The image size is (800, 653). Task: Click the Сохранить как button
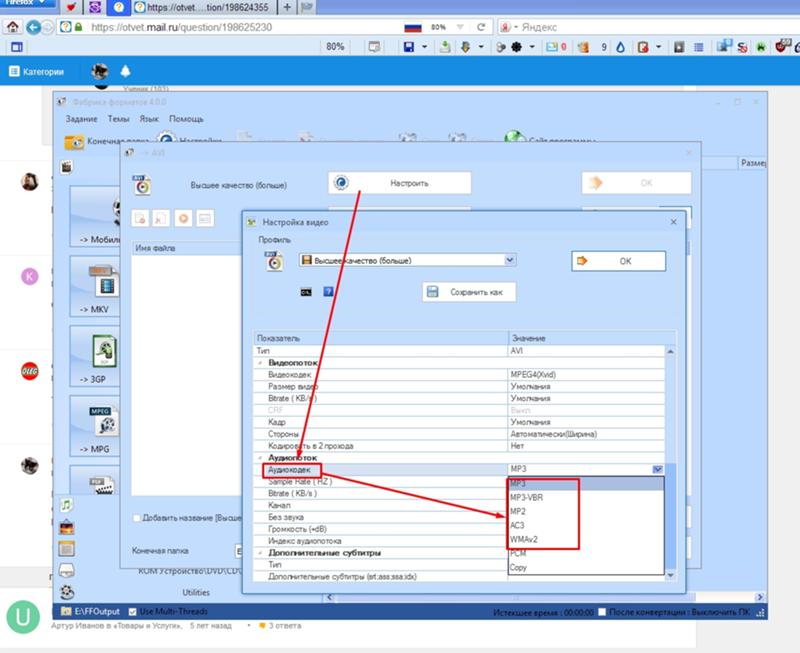(x=469, y=292)
